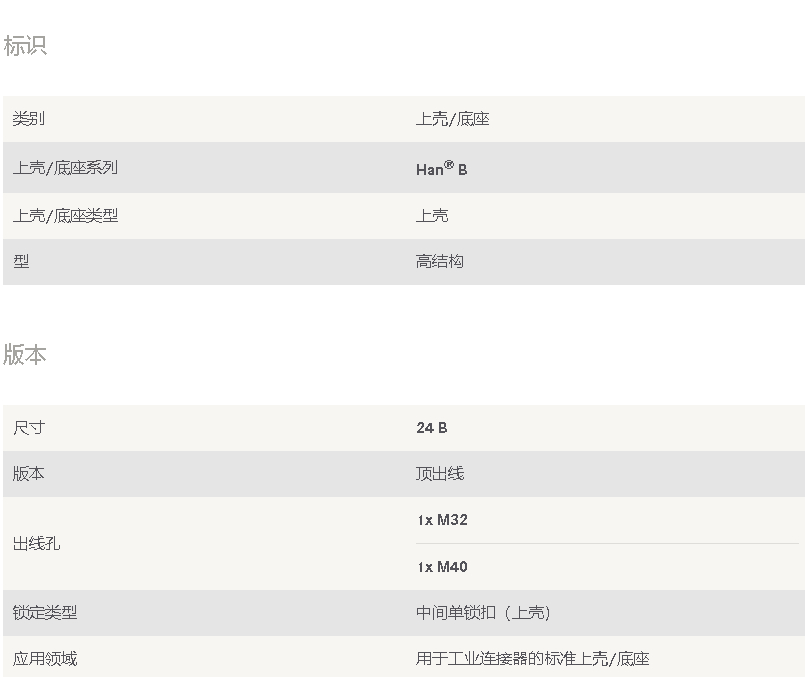Click the 版本 row label in the table
Screen dimensions: 805x677
29,473
